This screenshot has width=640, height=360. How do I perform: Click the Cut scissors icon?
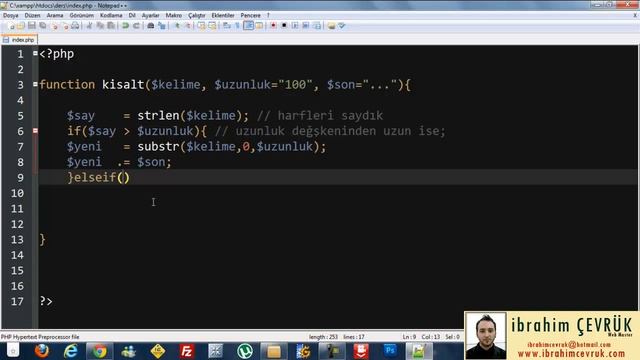pos(89,26)
